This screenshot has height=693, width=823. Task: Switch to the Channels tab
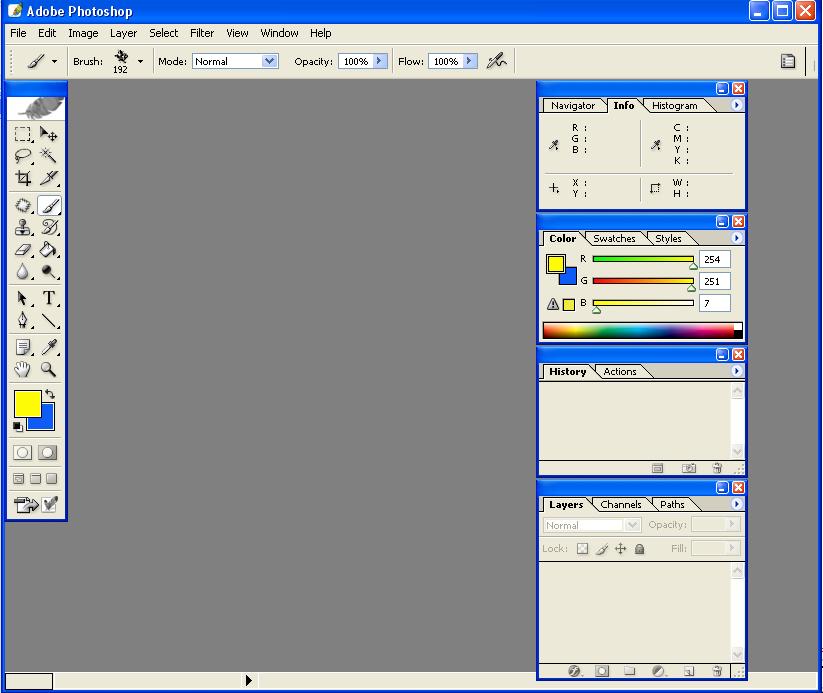(x=620, y=505)
